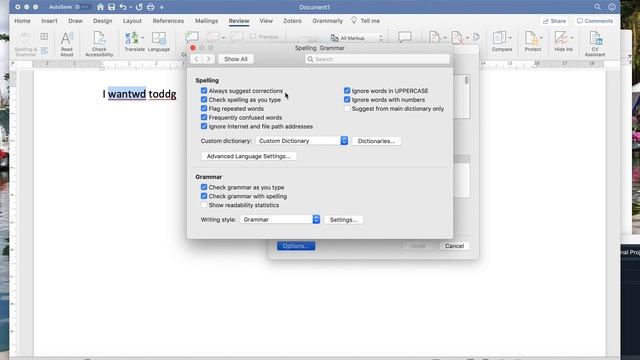Toggle the AutoSave switch
This screenshot has height=360, width=640.
(x=83, y=7)
